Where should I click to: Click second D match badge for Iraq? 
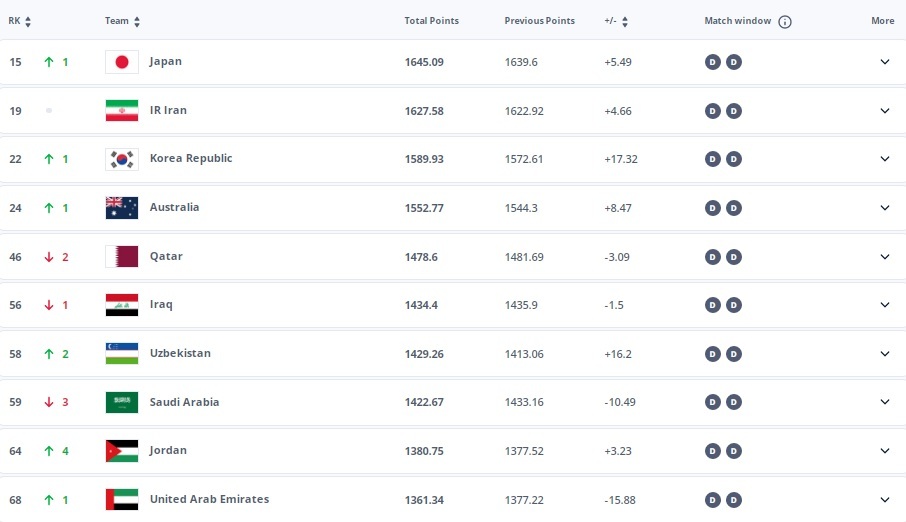[x=734, y=305]
